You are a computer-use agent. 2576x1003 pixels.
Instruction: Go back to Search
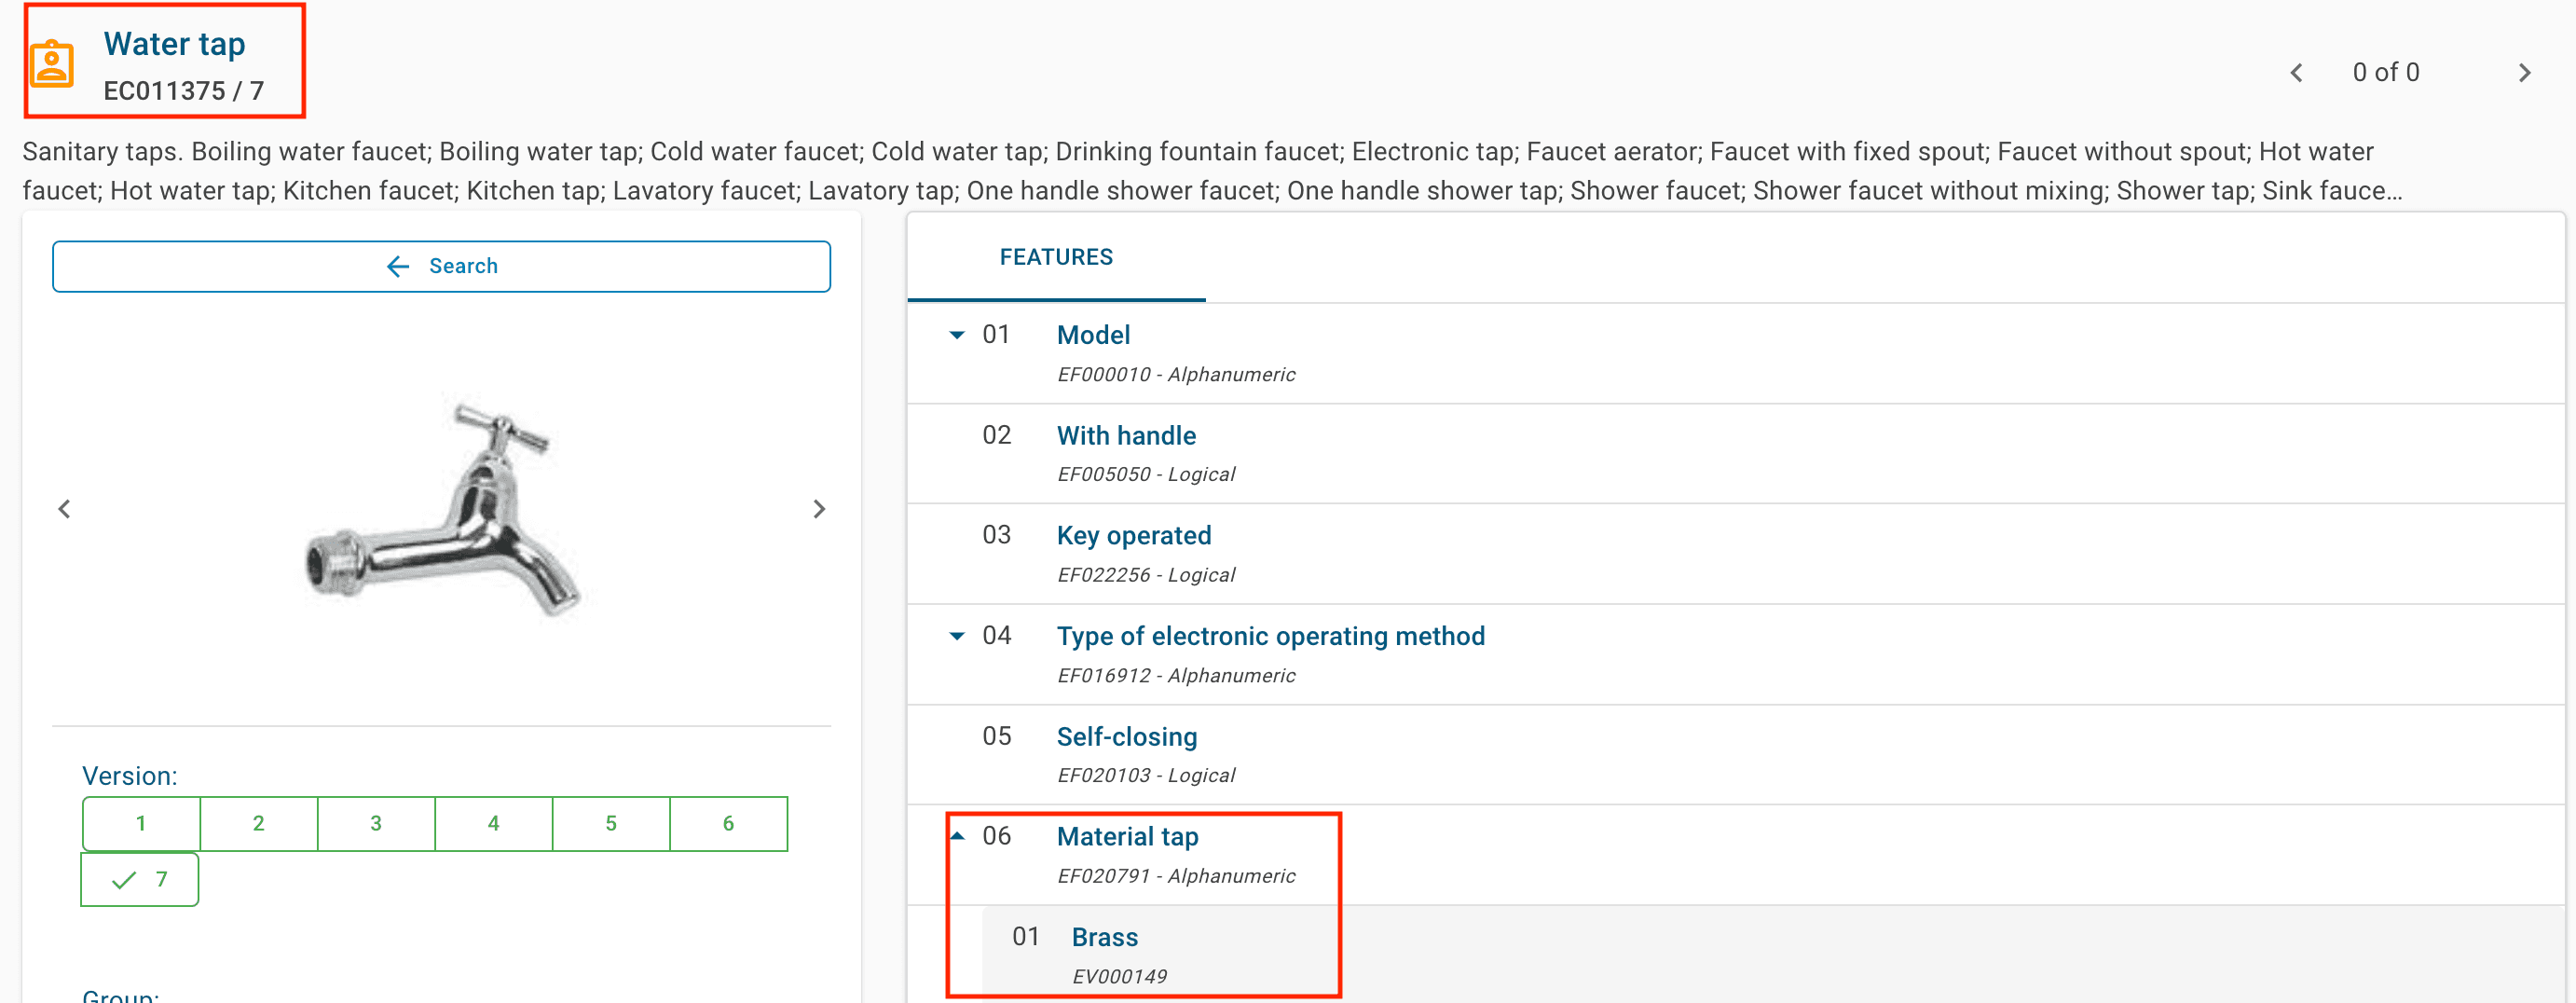[x=441, y=266]
